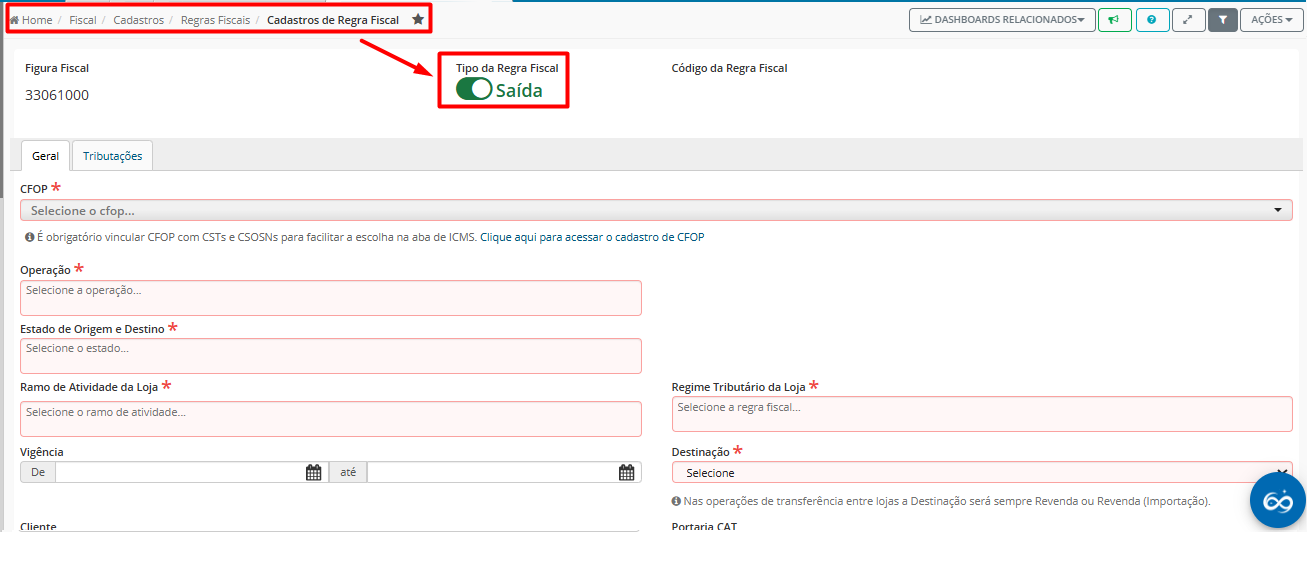This screenshot has height=584, width=1311.
Task: Select the Geral tab
Action: [45, 156]
